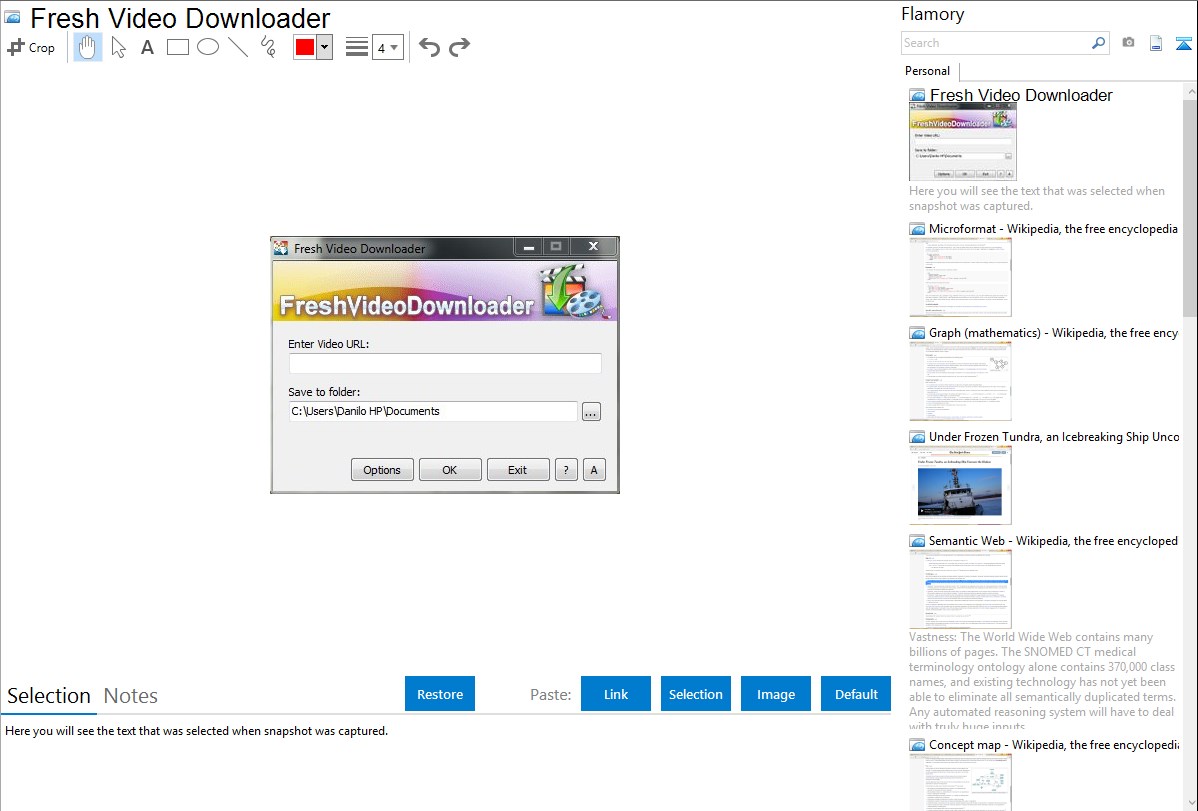Open the Notes tab
The width and height of the screenshot is (1198, 811).
pos(131,696)
